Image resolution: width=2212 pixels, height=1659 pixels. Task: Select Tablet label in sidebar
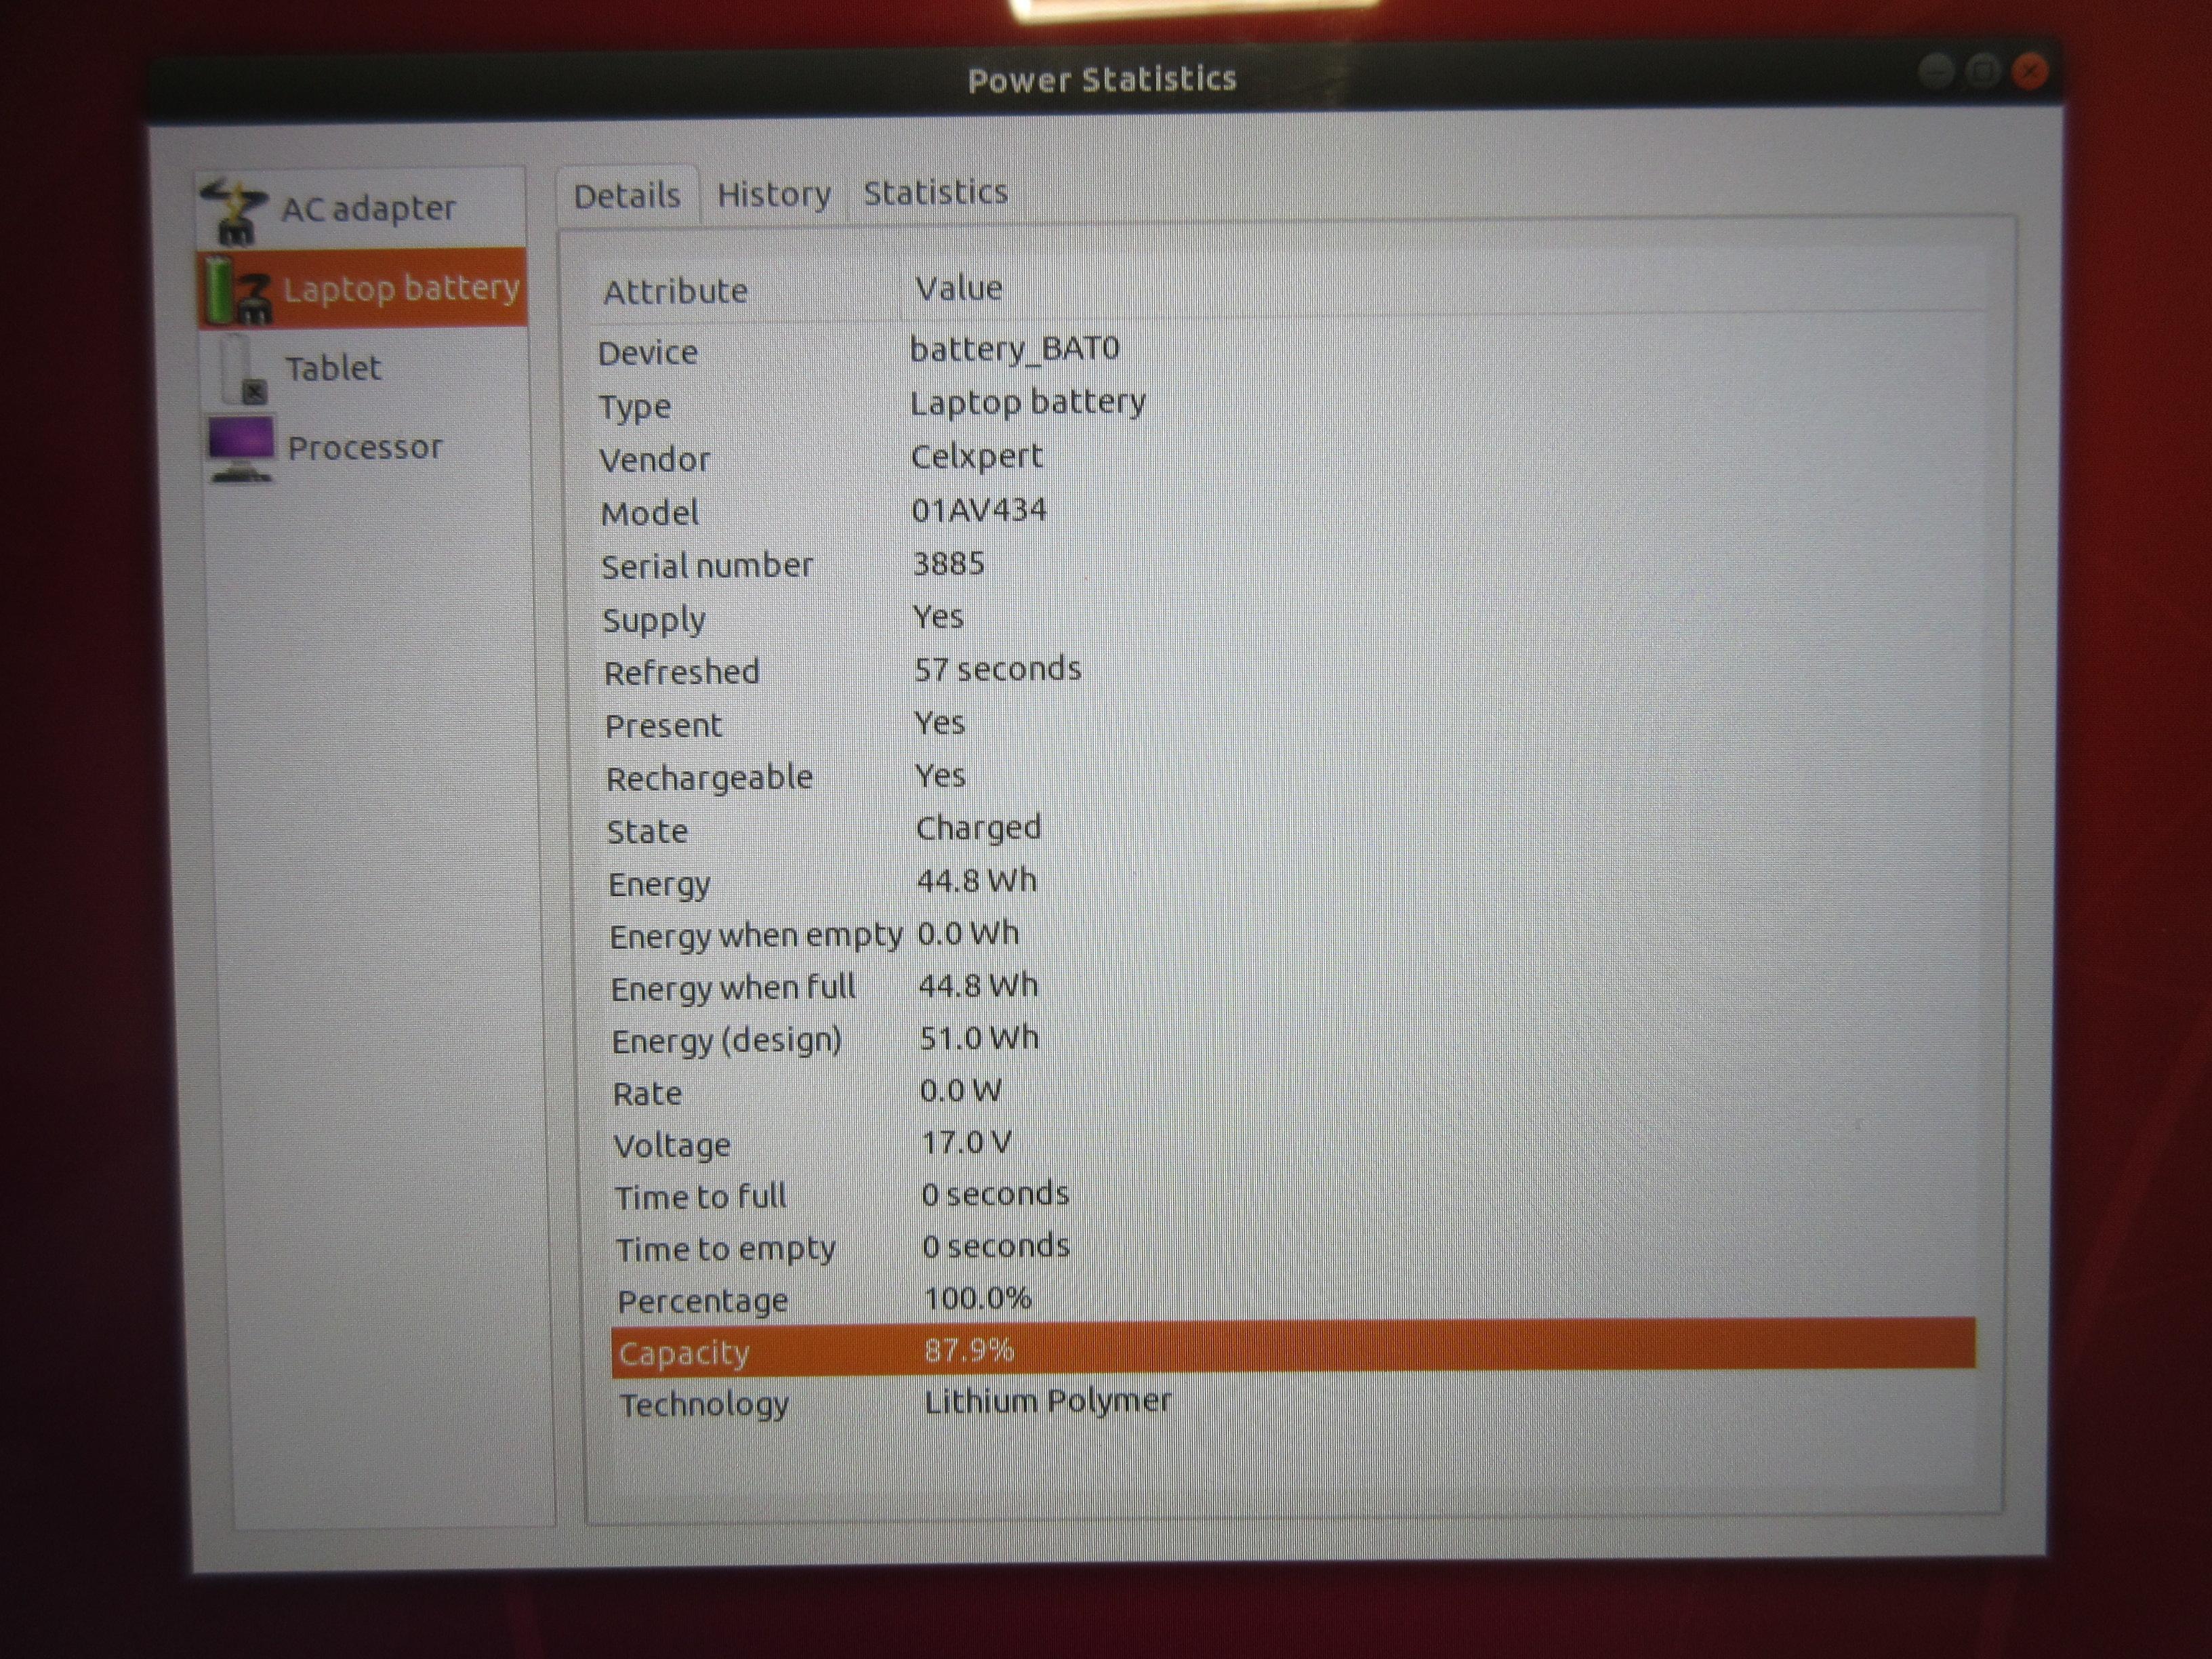tap(333, 368)
